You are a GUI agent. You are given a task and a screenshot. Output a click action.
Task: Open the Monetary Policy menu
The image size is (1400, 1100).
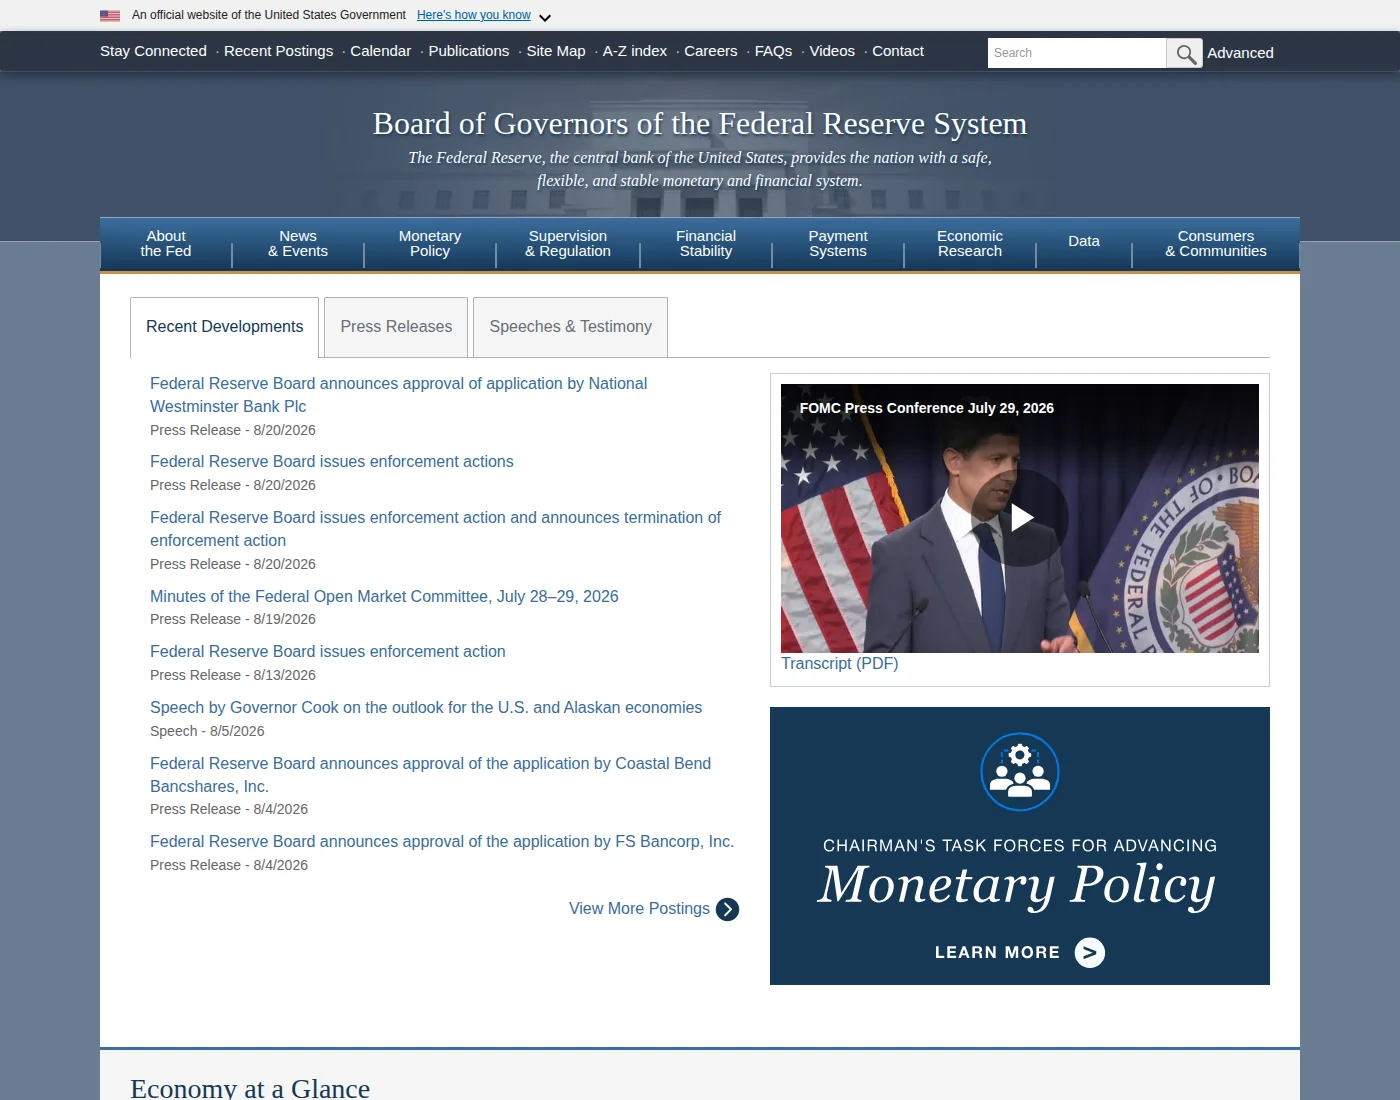[x=430, y=244]
